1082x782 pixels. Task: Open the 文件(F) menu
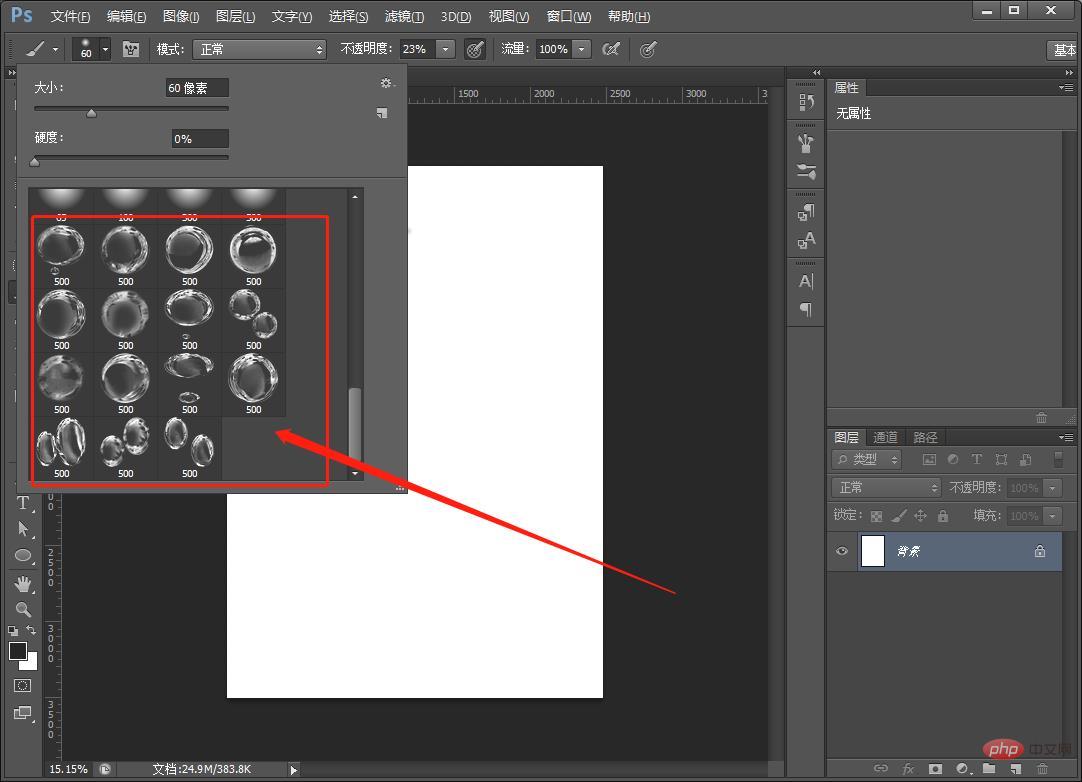point(70,17)
